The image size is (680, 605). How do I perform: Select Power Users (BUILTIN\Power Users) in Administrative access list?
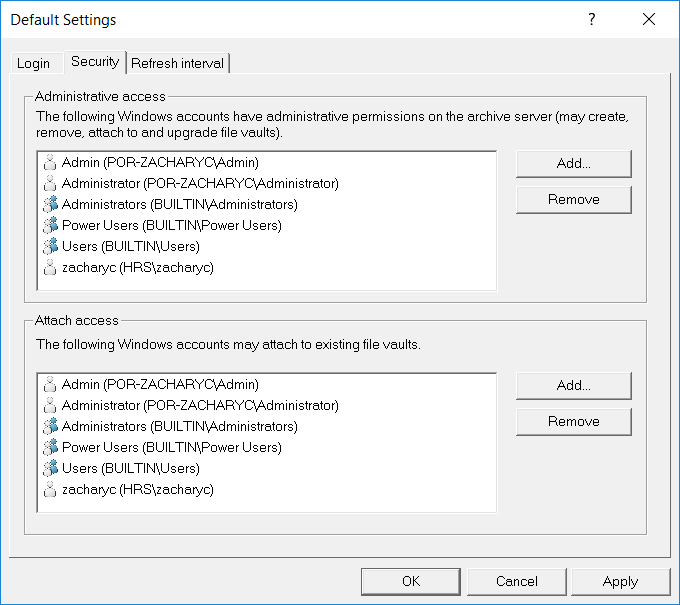pyautogui.click(x=172, y=225)
